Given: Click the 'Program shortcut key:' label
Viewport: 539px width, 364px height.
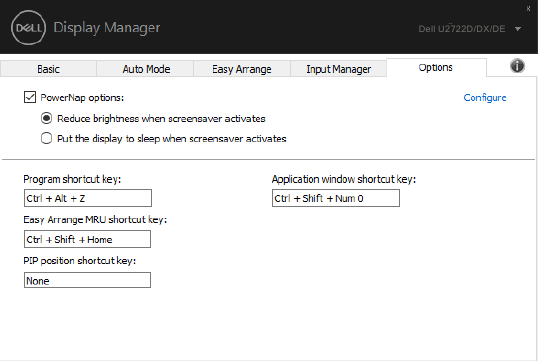Looking at the screenshot, I should point(72,179).
